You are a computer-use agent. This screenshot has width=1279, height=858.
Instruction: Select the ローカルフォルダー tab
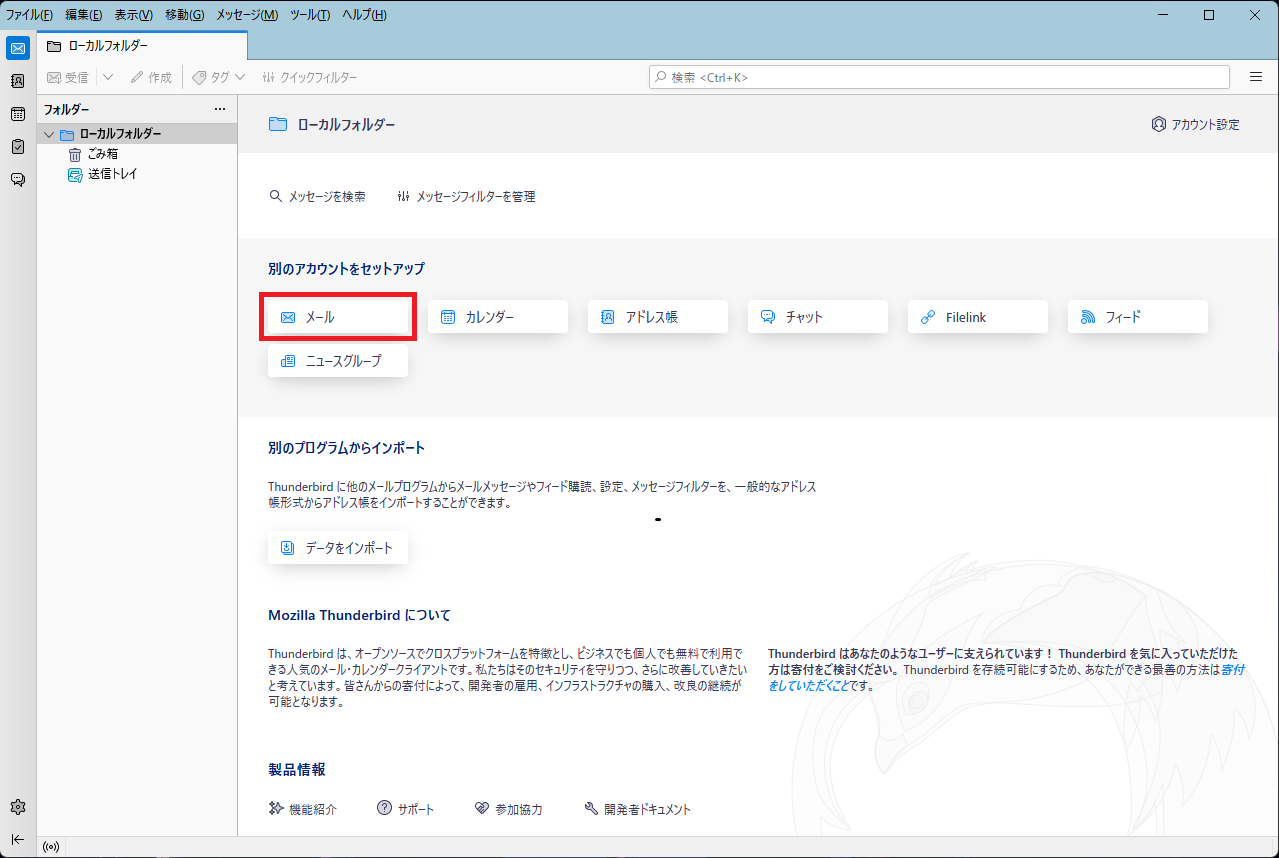tap(142, 46)
